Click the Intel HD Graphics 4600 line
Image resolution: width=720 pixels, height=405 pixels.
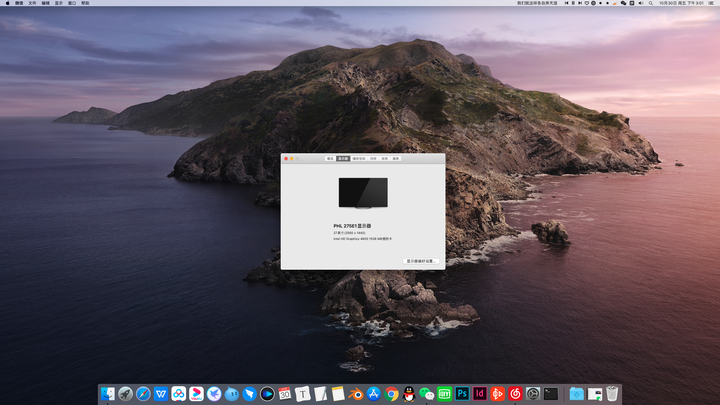point(362,239)
